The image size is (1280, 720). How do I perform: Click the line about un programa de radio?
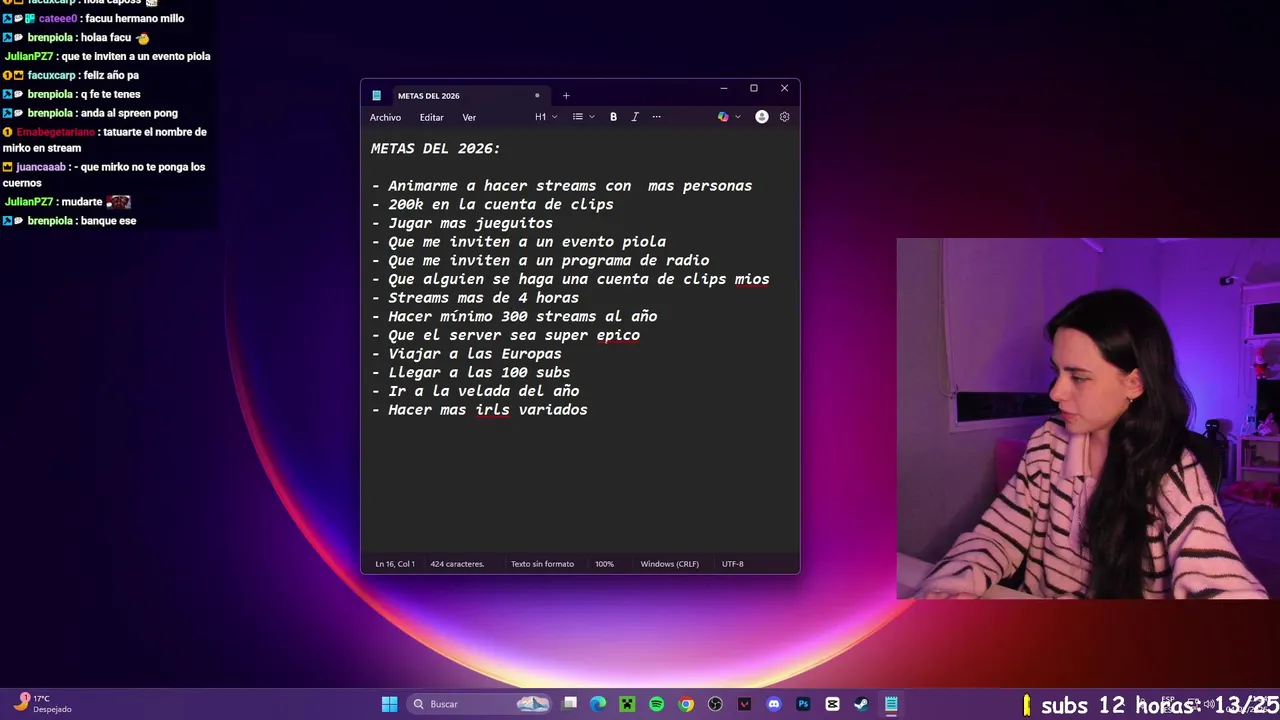[540, 261]
